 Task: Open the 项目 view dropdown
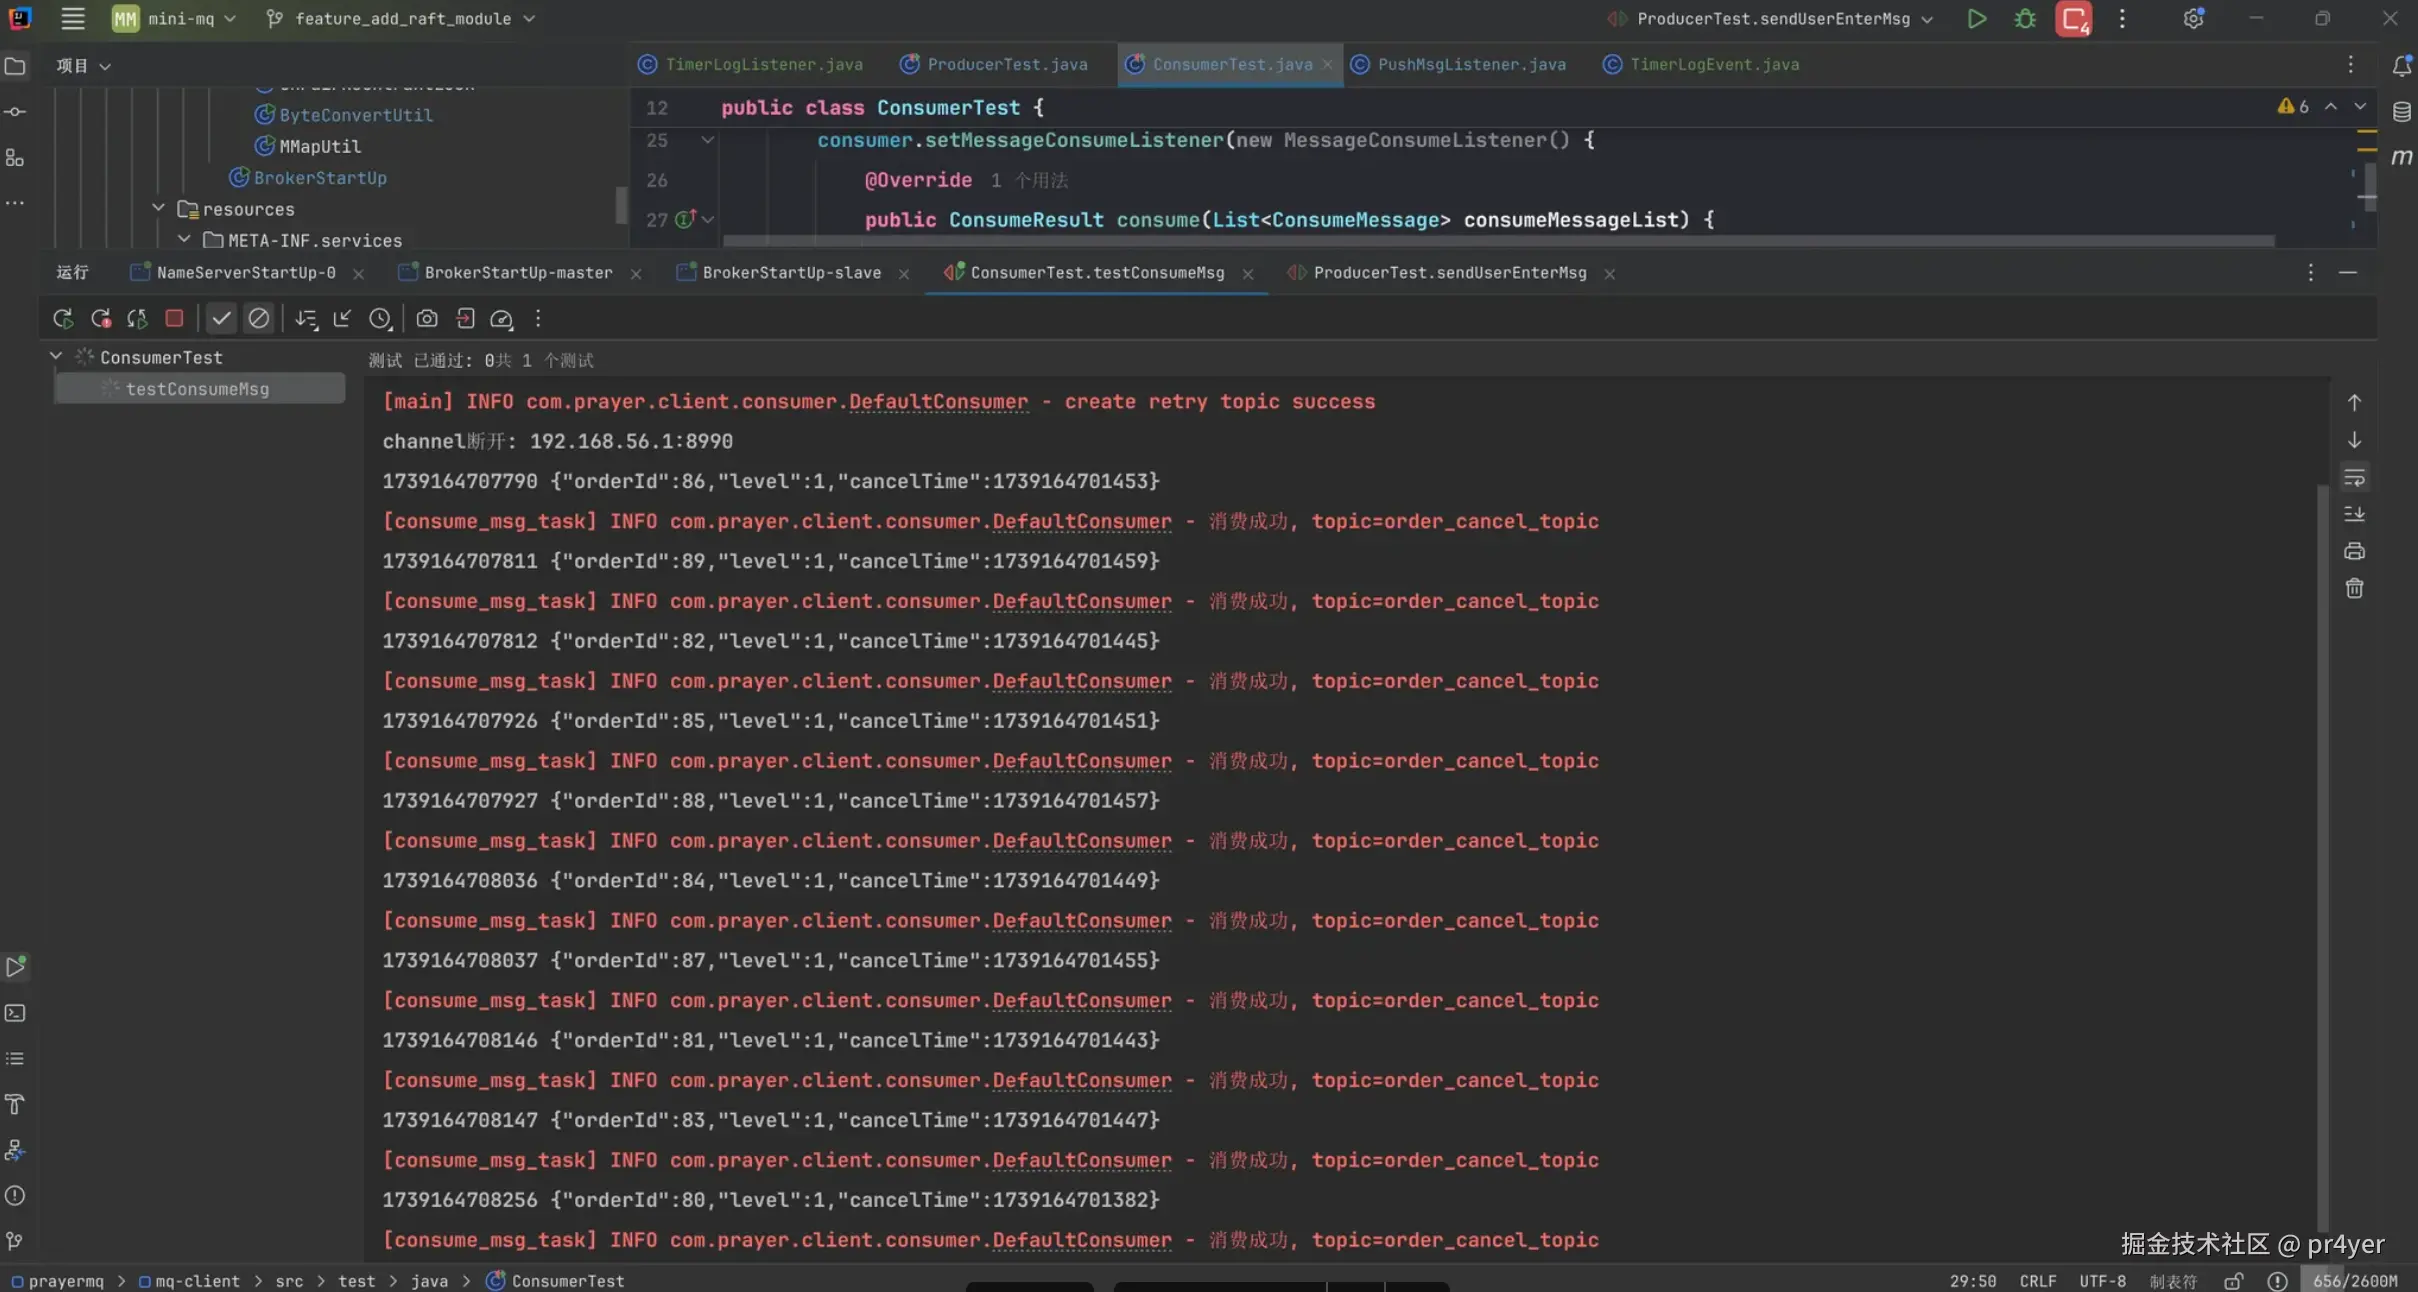click(83, 66)
